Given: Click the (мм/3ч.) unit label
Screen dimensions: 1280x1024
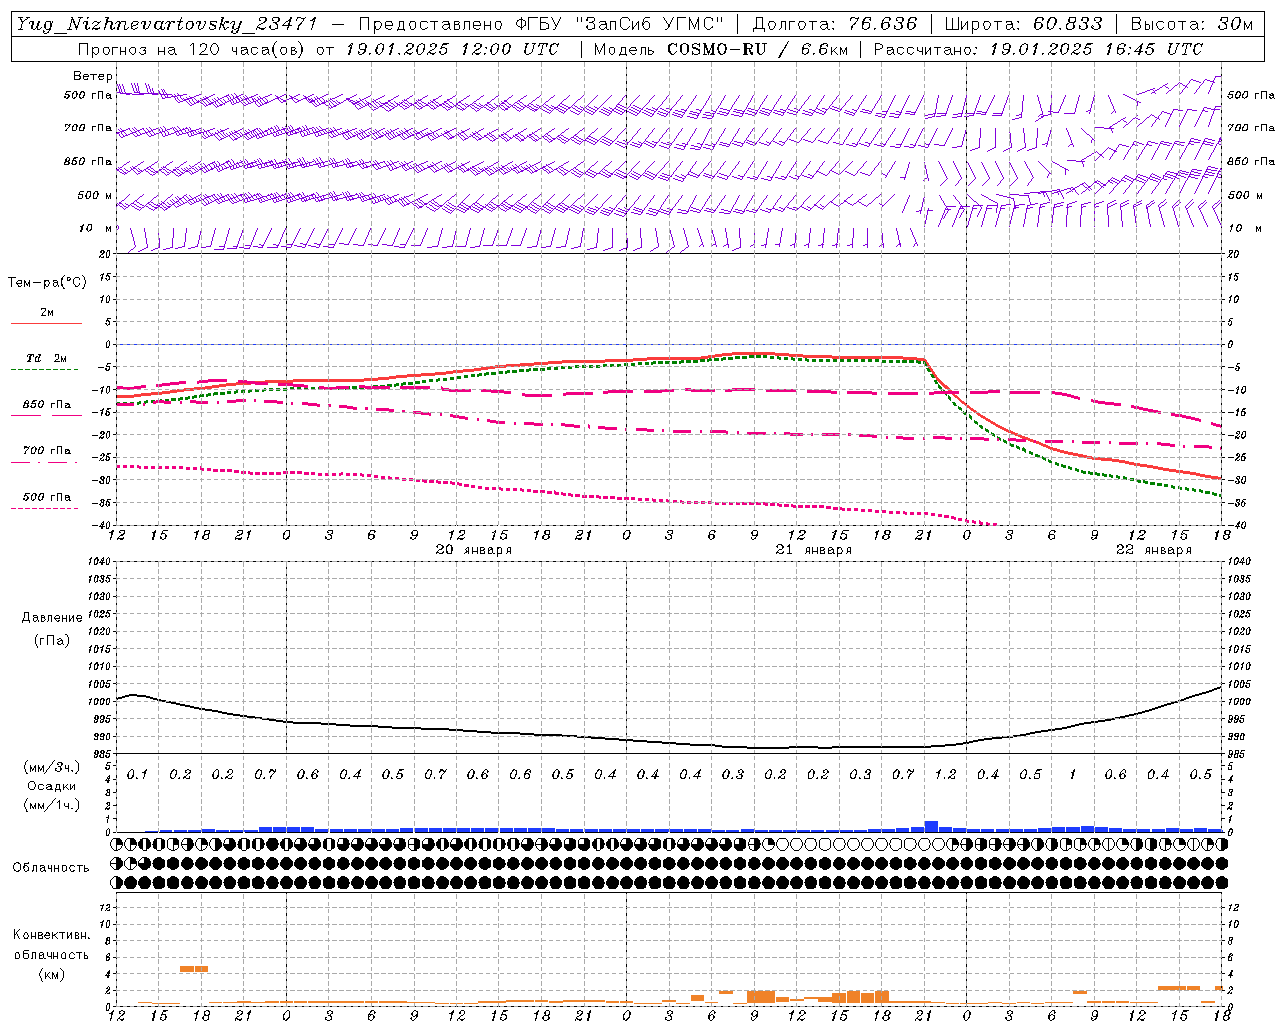Looking at the screenshot, I should point(52,767).
